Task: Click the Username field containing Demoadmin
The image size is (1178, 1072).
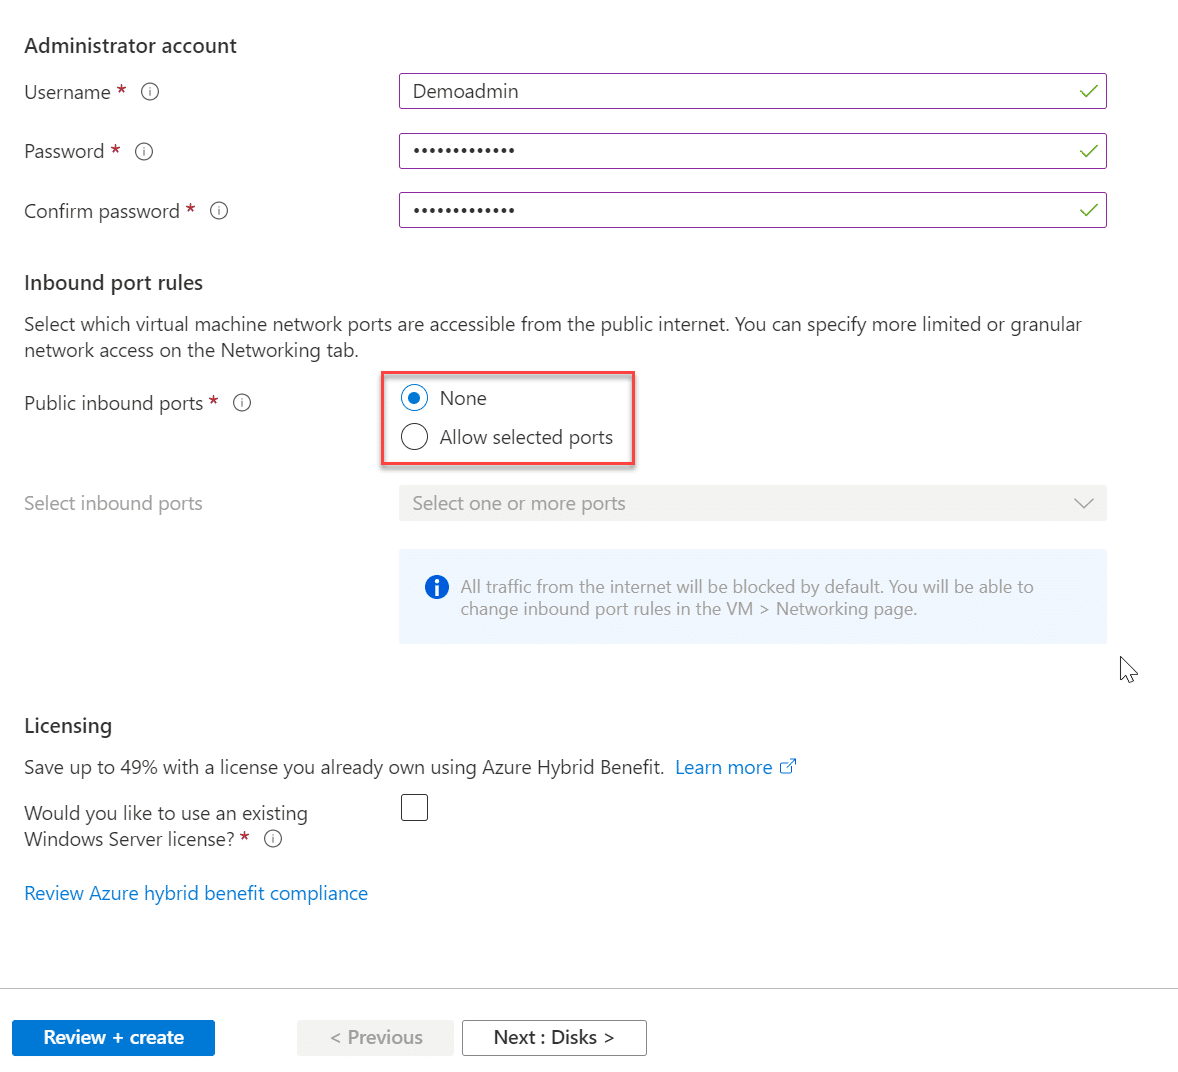Action: [x=752, y=91]
